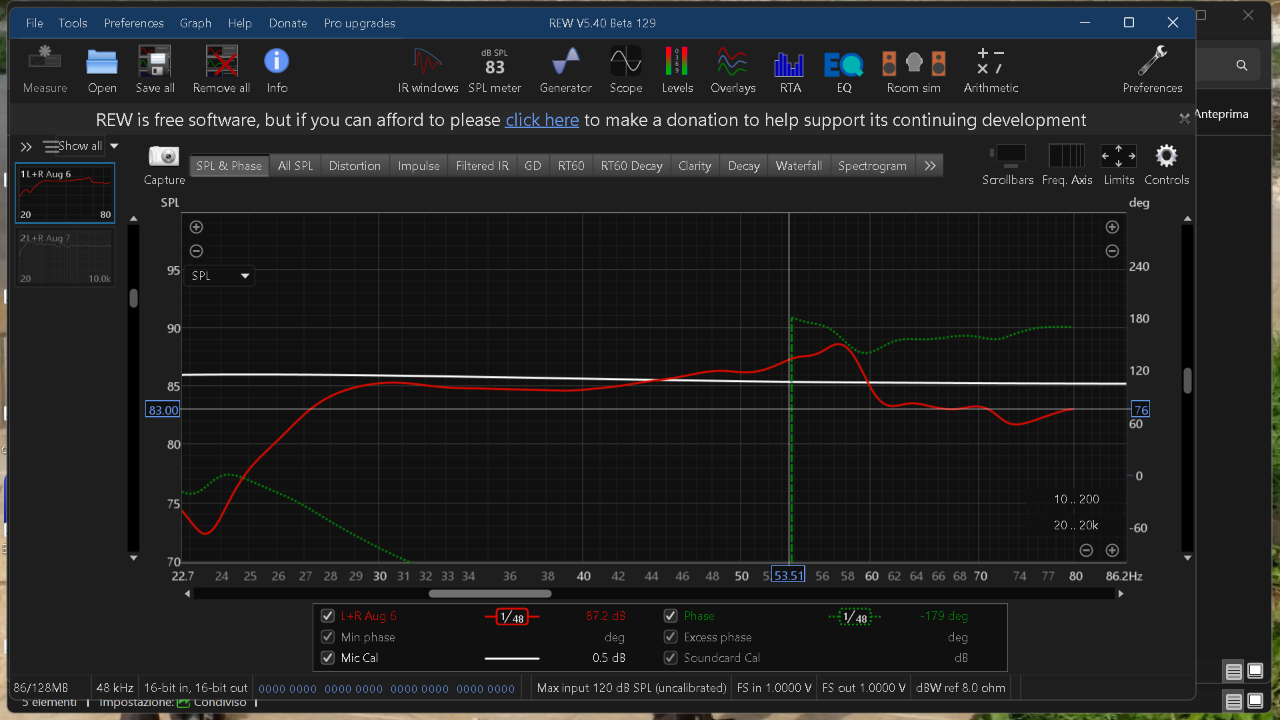This screenshot has width=1280, height=720.
Task: Zoom out left axis with top-left minus
Action: pos(196,251)
